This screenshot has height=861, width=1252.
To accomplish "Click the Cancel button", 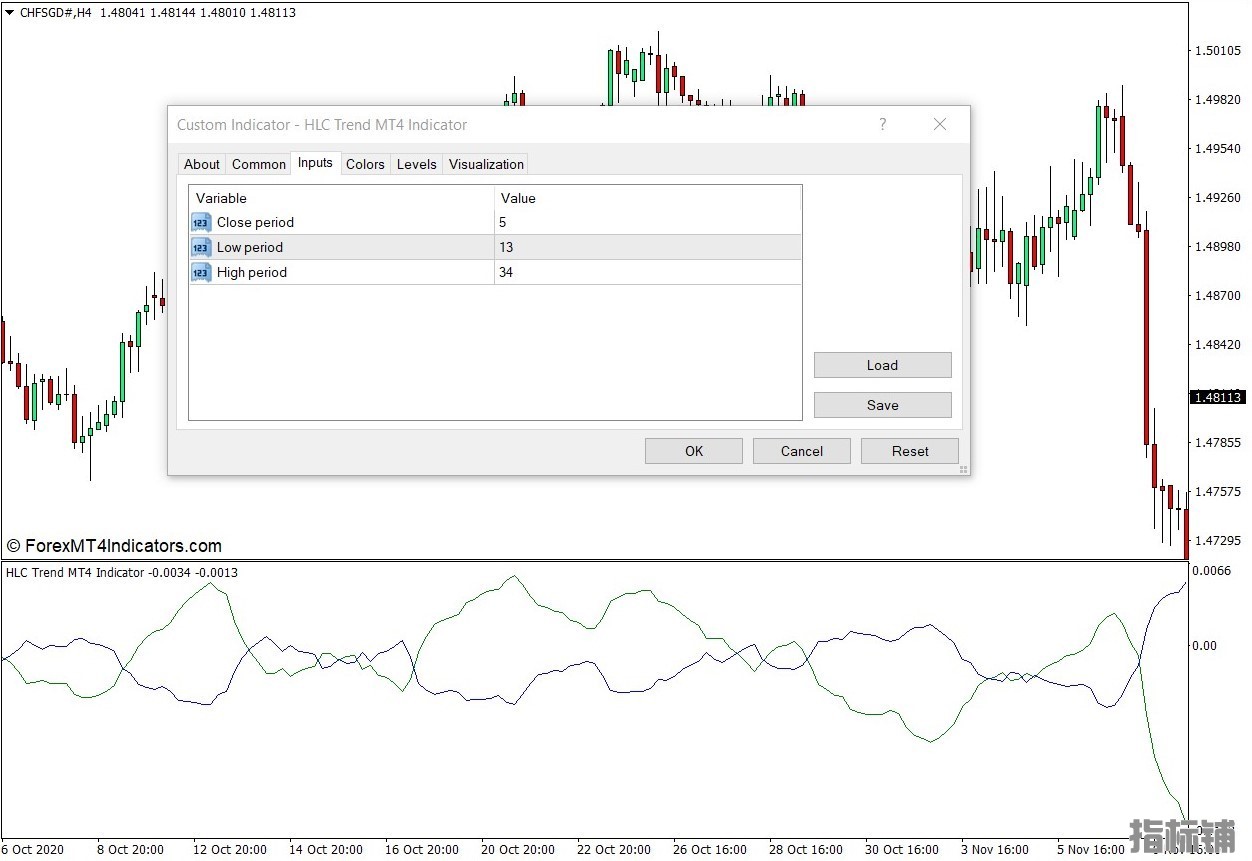I will click(802, 451).
